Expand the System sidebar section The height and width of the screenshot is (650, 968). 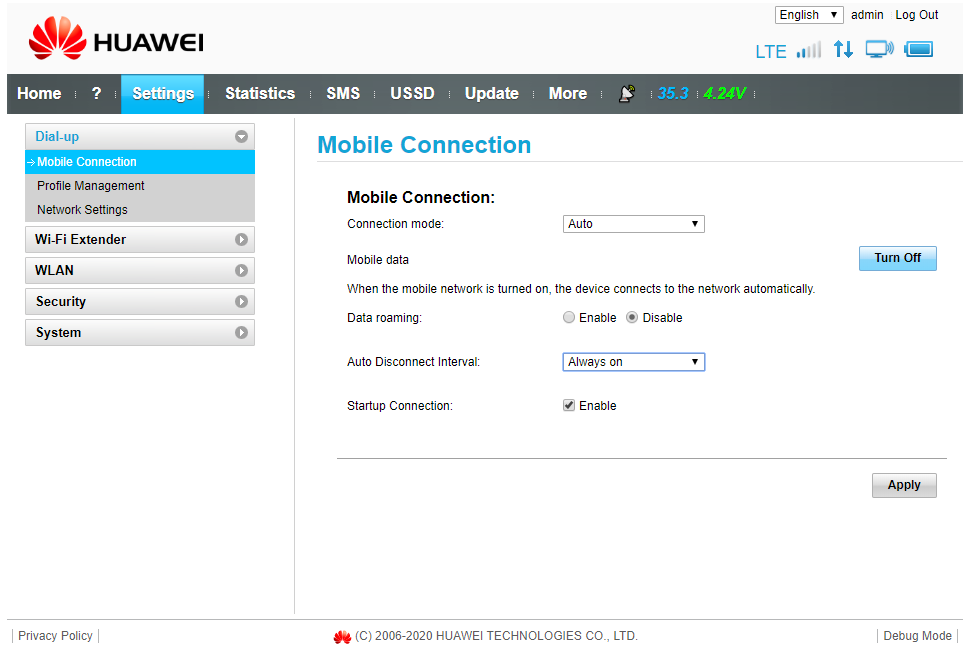coord(140,333)
